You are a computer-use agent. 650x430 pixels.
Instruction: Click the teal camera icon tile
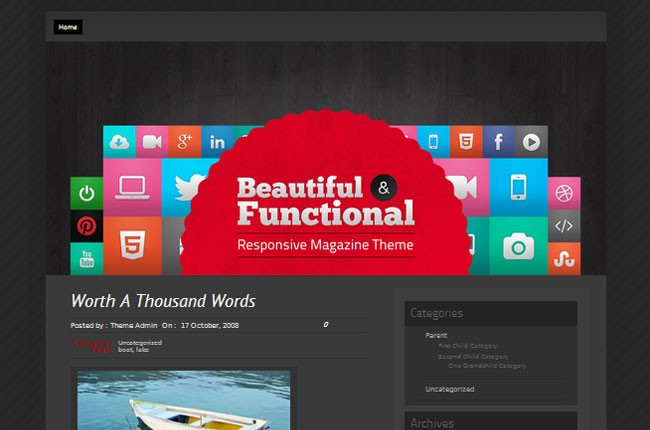[x=518, y=245]
